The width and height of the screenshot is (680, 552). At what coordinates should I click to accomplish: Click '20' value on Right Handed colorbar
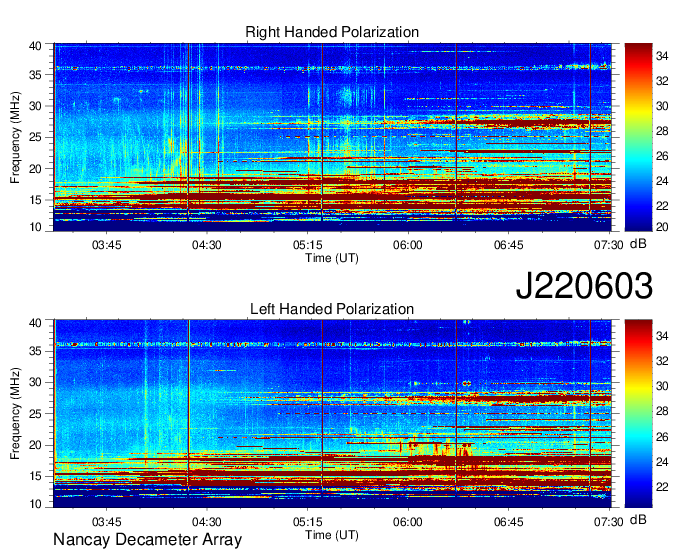662,227
